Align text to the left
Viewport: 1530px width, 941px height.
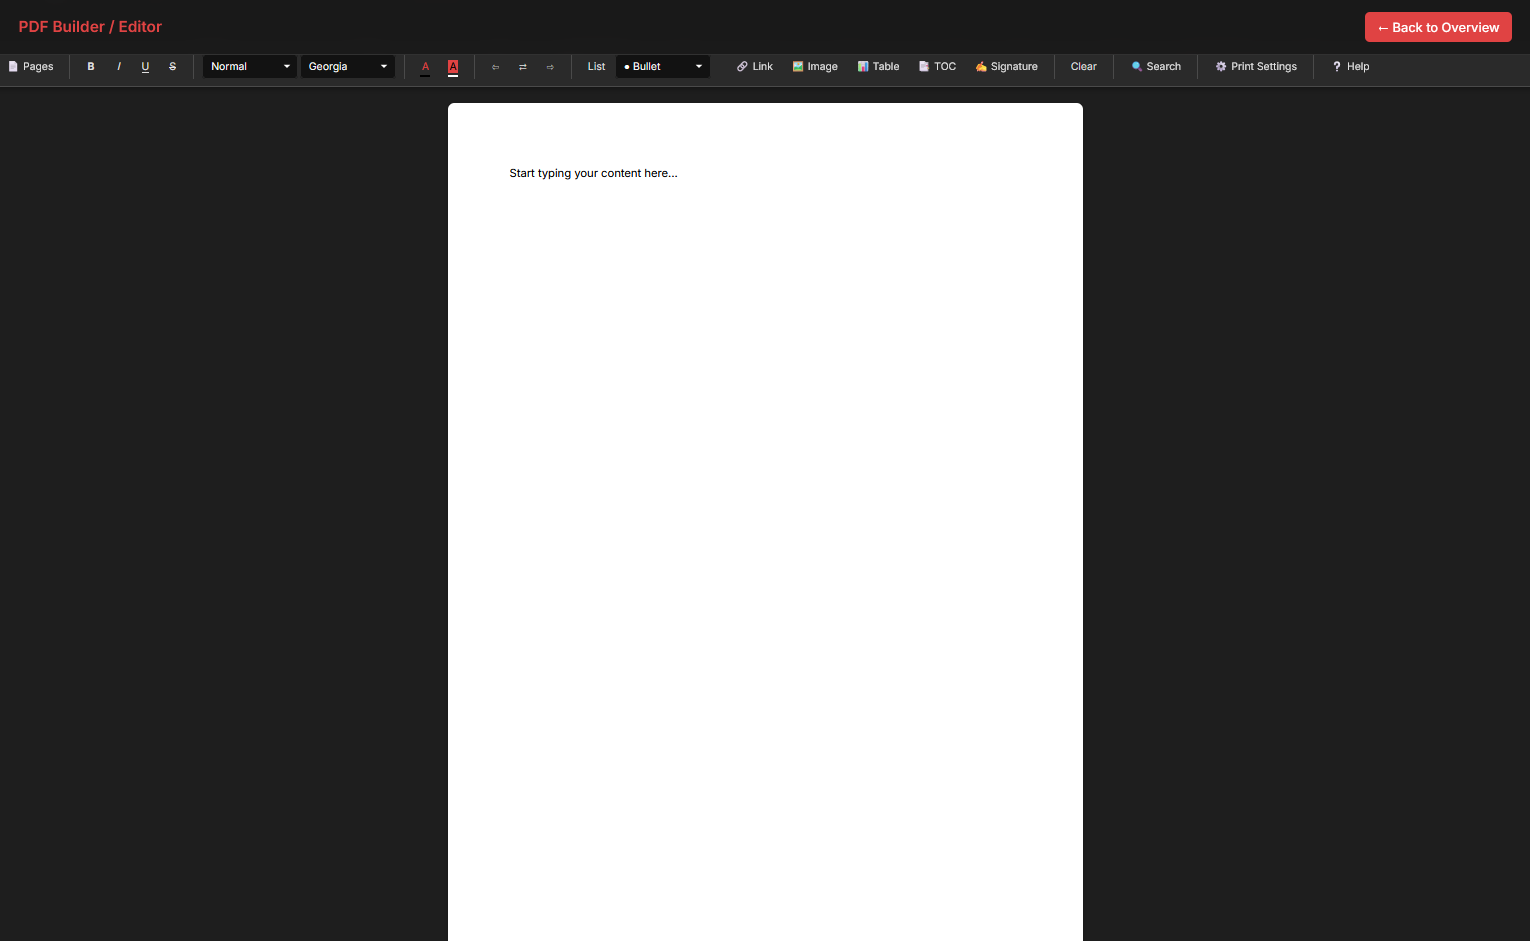pyautogui.click(x=495, y=67)
